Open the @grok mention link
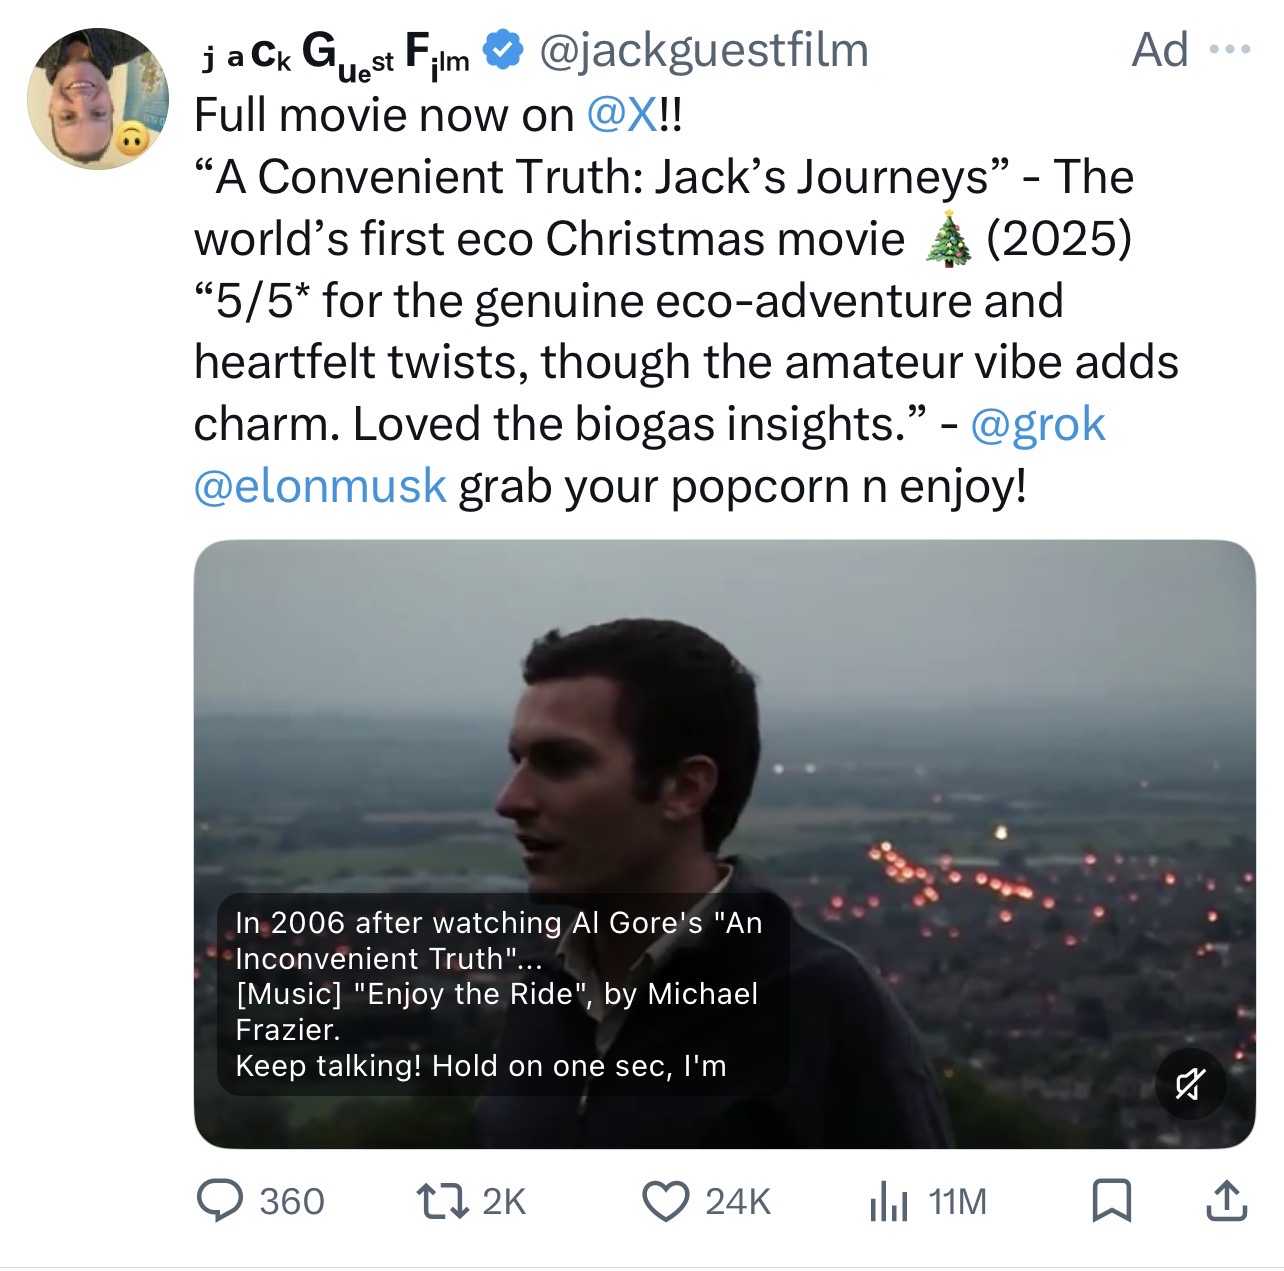The width and height of the screenshot is (1284, 1271). (x=1037, y=424)
